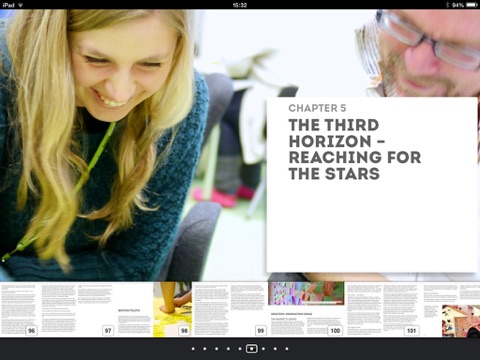Image resolution: width=480 pixels, height=360 pixels.
Task: Go to the dot right after the highlighted indicator
Action: (263, 349)
